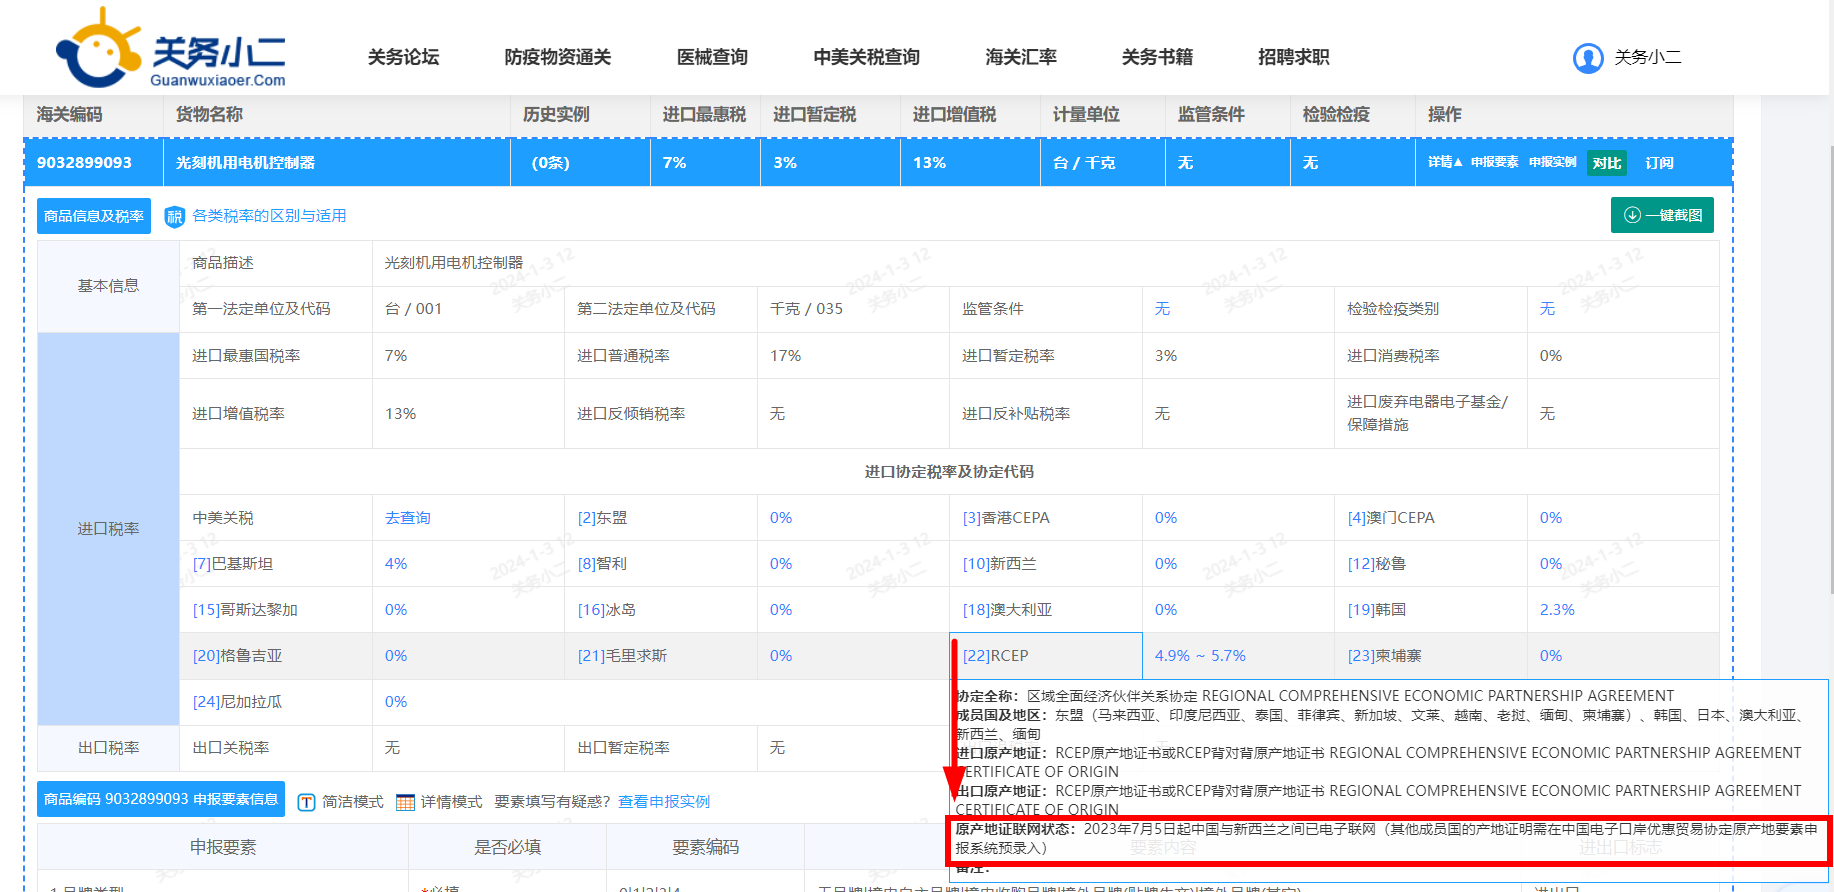Open 关务论坛 in the top navigation

point(403,57)
